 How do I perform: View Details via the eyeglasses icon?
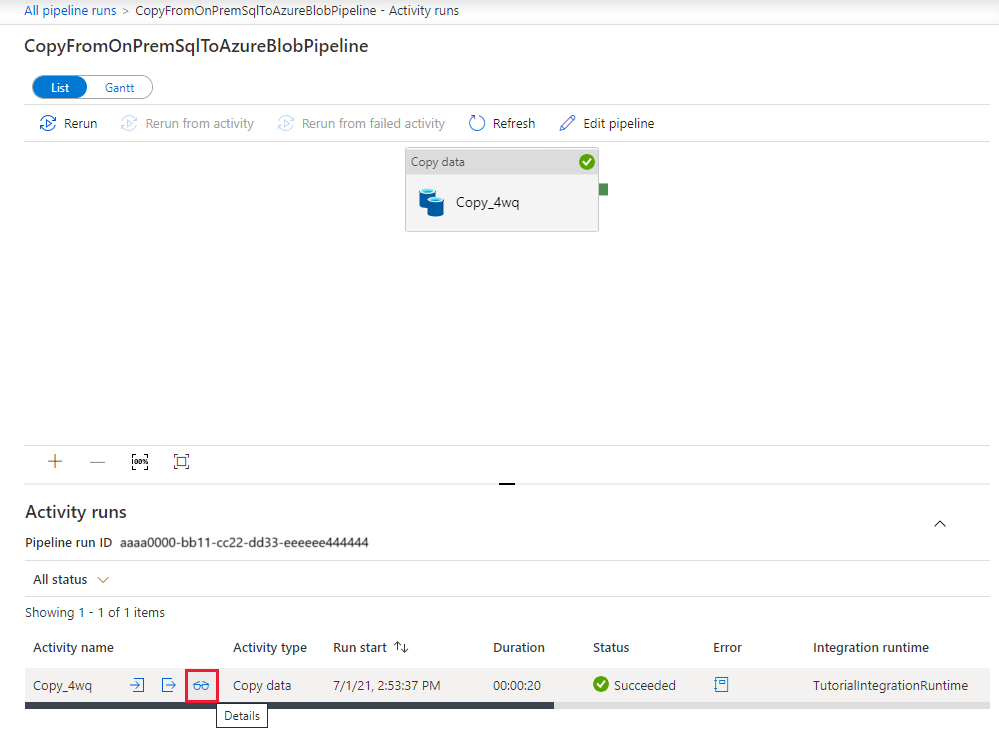(x=201, y=685)
